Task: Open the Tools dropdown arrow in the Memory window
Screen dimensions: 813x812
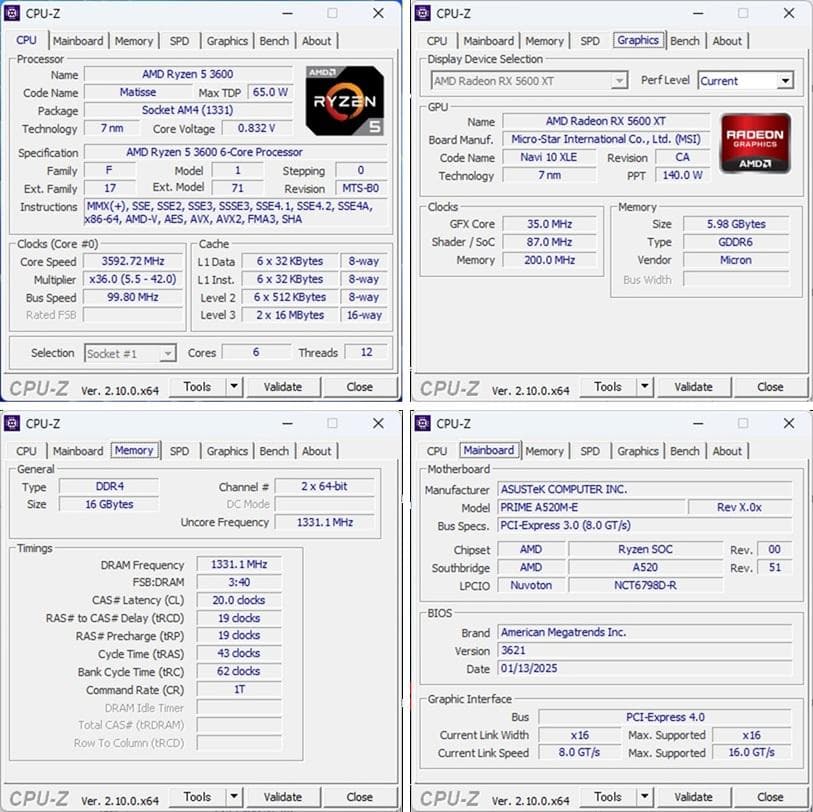Action: [x=234, y=797]
